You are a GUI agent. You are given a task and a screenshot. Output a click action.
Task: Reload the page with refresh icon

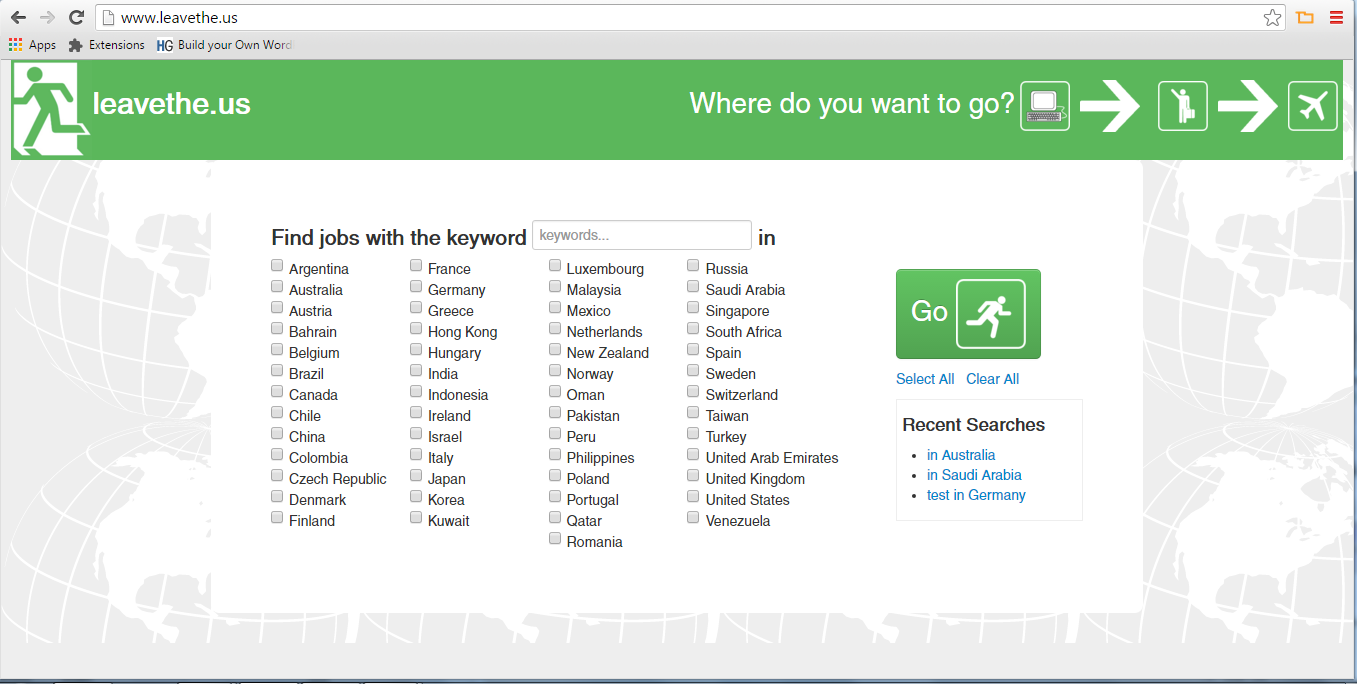coord(76,17)
